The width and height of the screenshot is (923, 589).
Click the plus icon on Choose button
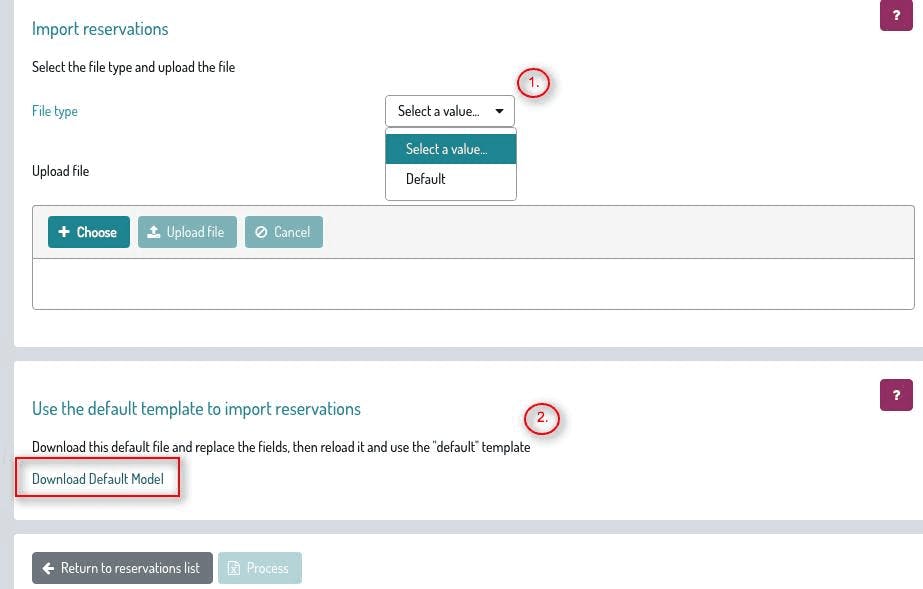64,232
